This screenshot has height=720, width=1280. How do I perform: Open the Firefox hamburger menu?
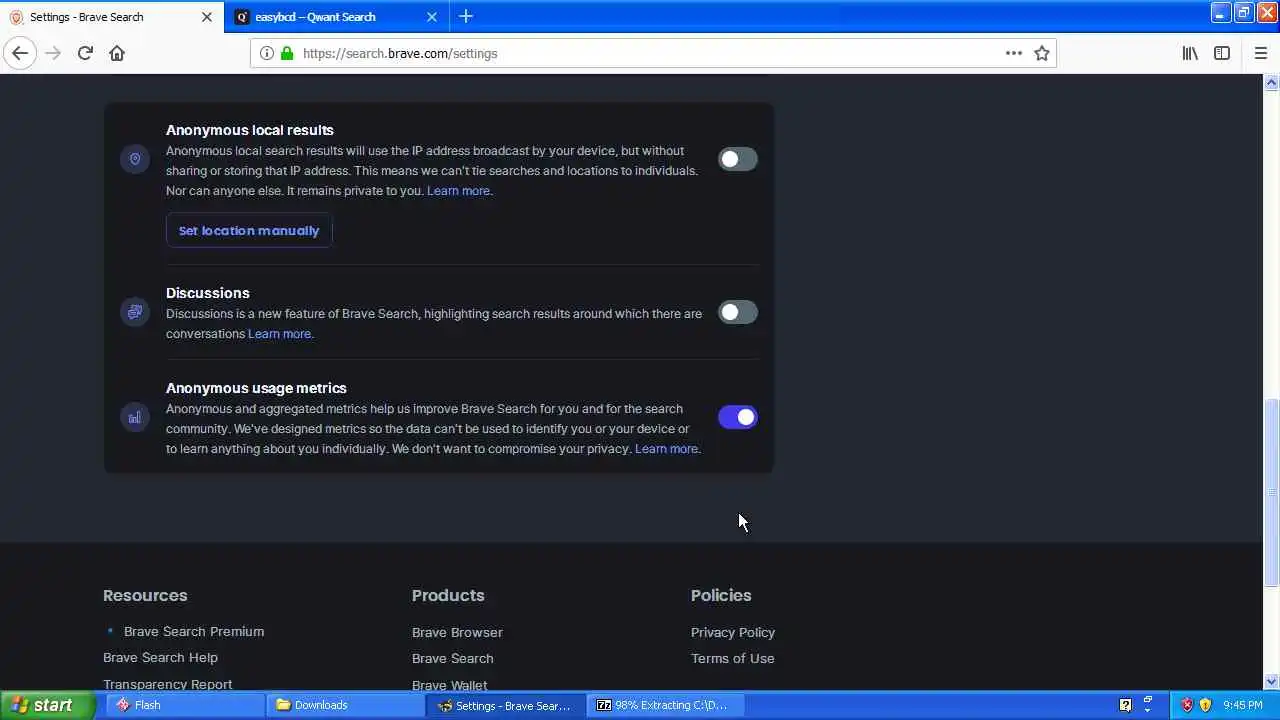[1260, 53]
